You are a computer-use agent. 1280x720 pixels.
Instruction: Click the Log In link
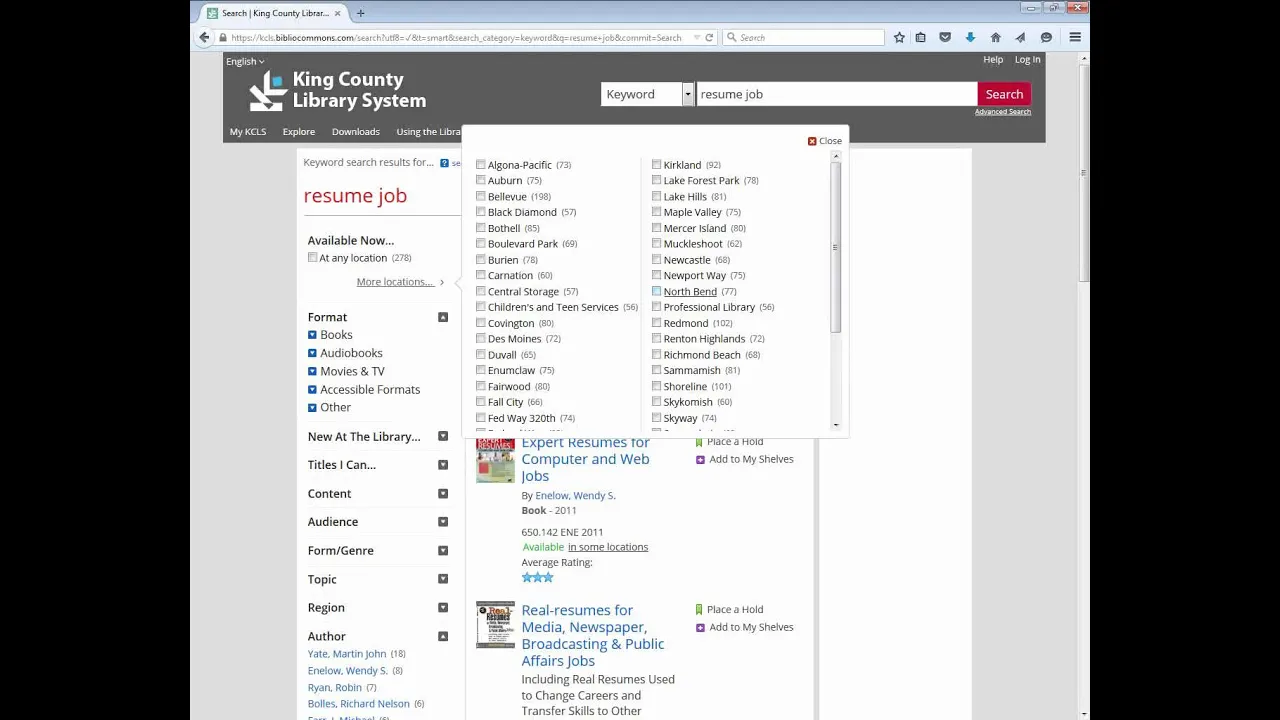coord(1027,59)
